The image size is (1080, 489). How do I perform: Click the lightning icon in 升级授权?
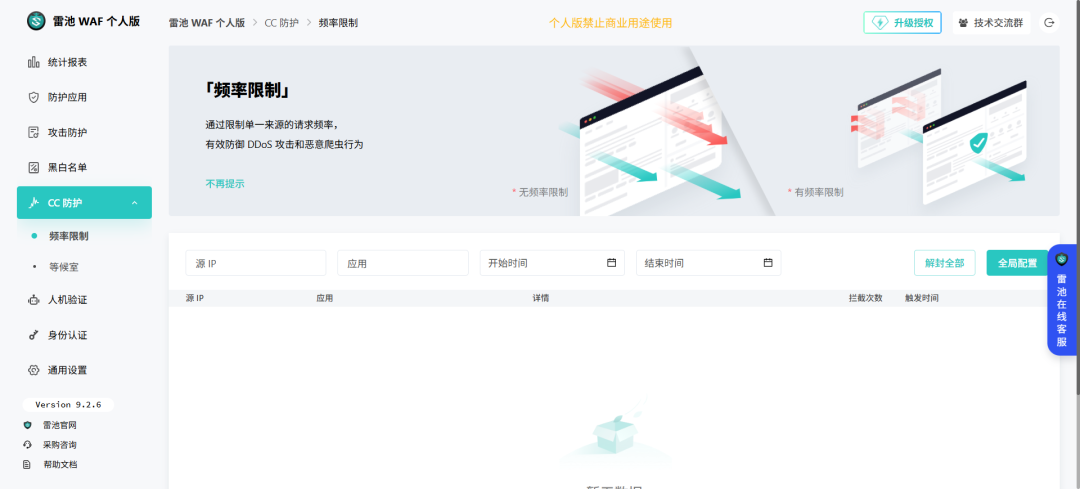tap(880, 23)
